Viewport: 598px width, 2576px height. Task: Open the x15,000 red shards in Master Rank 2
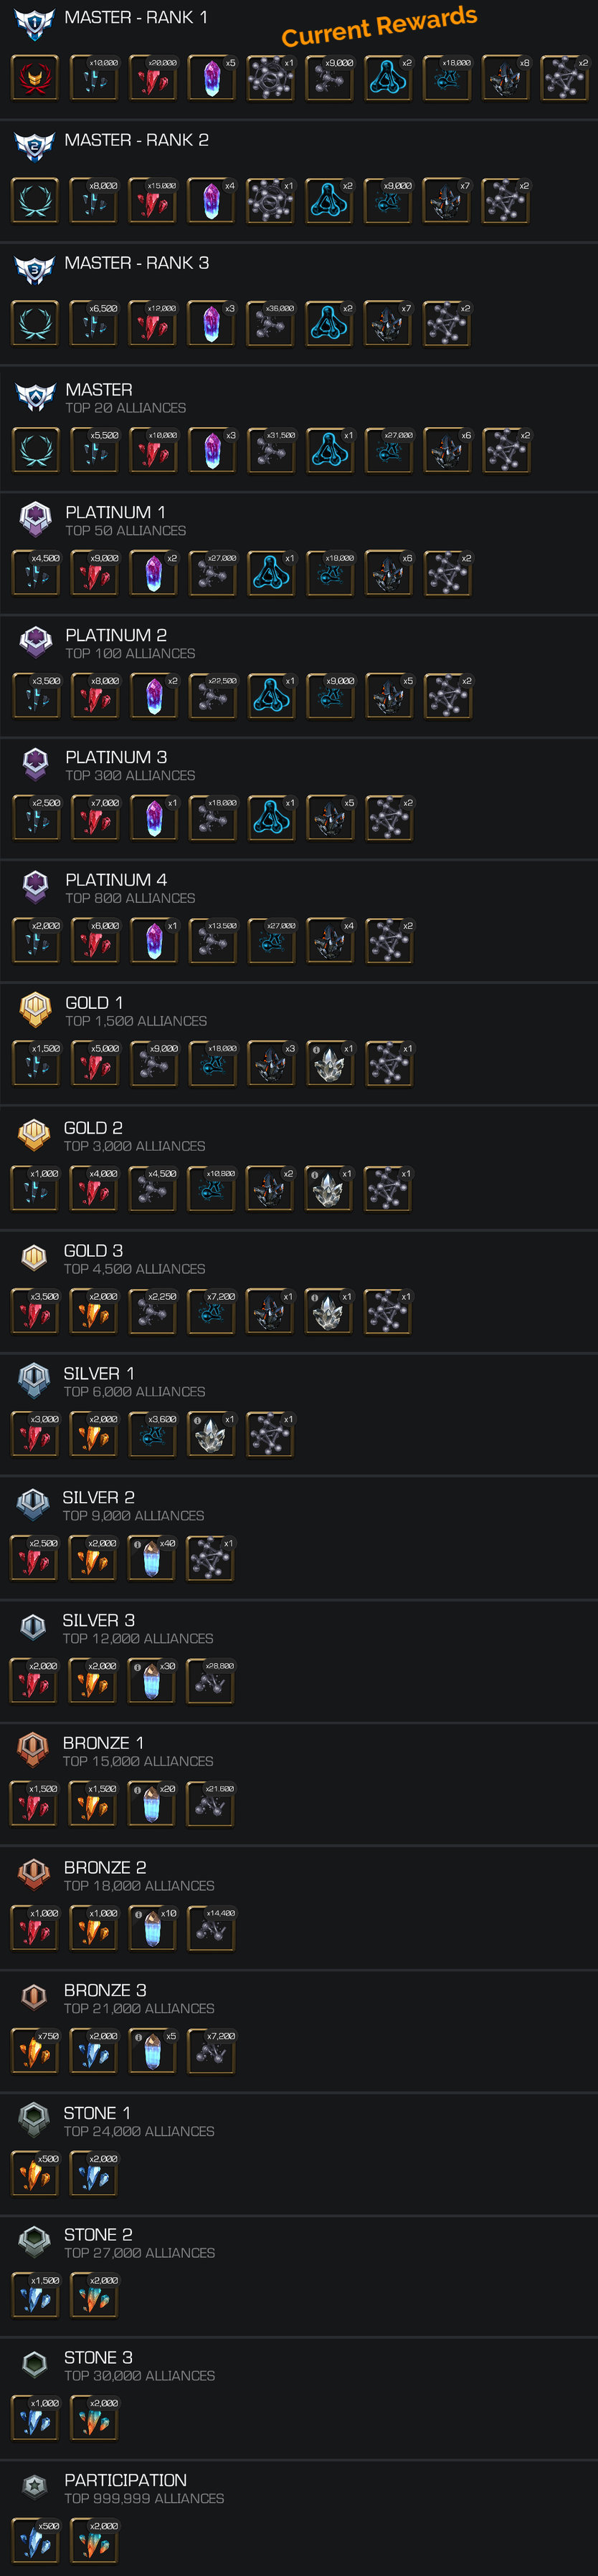pos(153,201)
